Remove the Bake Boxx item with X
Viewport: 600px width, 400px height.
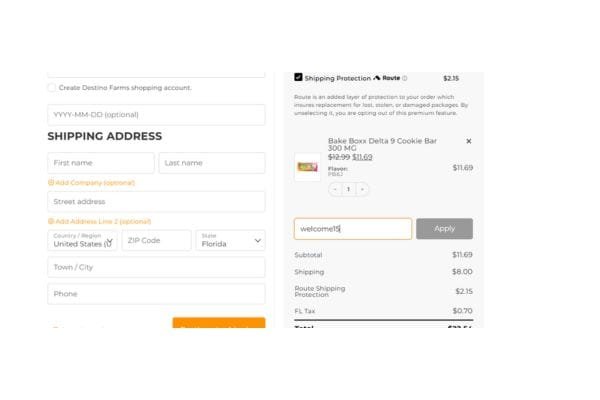[x=469, y=141]
